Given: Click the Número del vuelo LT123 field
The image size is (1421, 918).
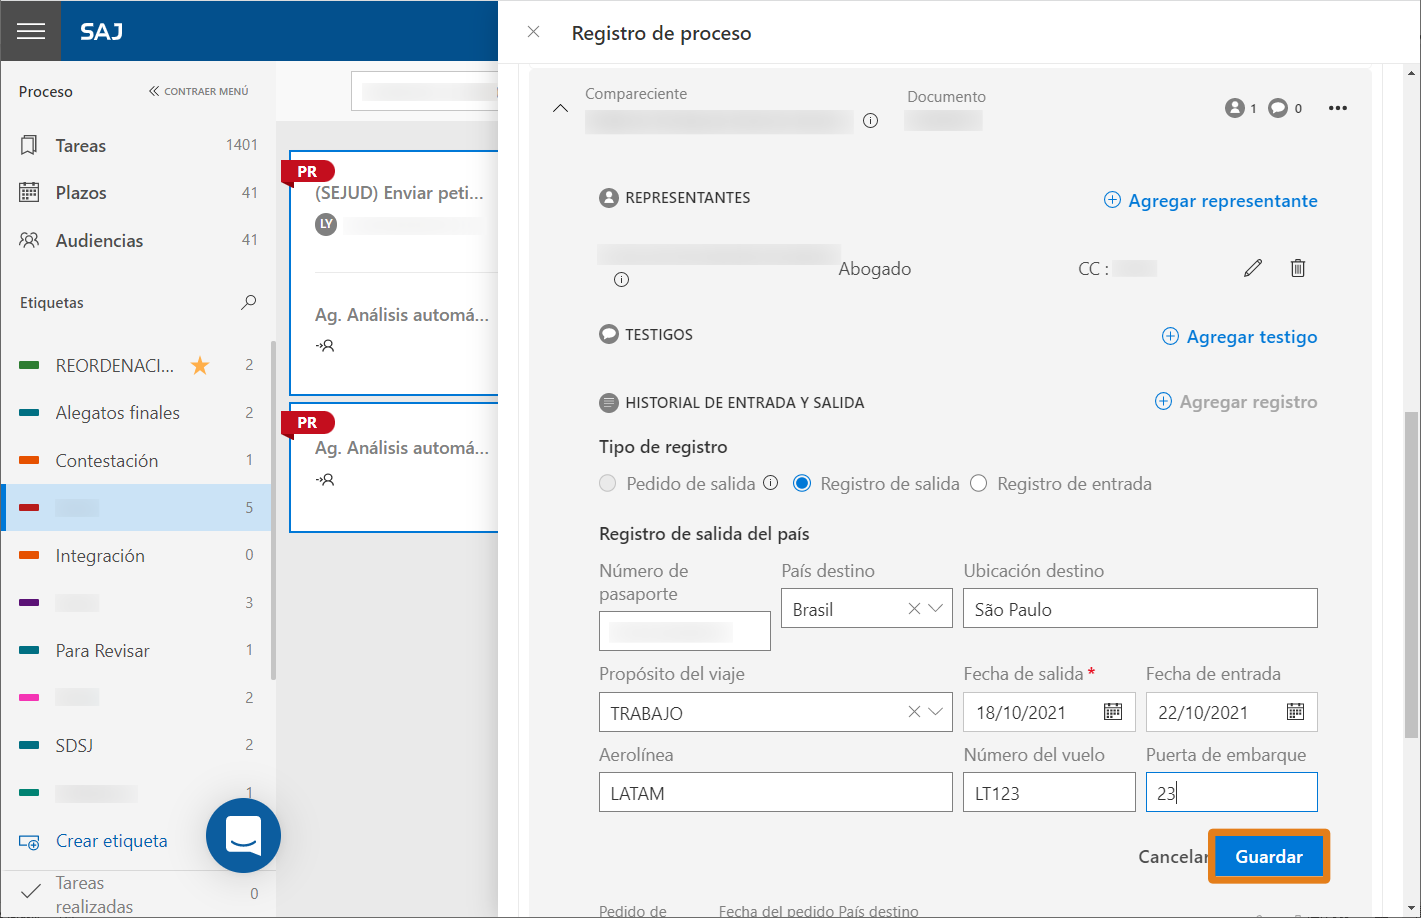Looking at the screenshot, I should pyautogui.click(x=1049, y=792).
